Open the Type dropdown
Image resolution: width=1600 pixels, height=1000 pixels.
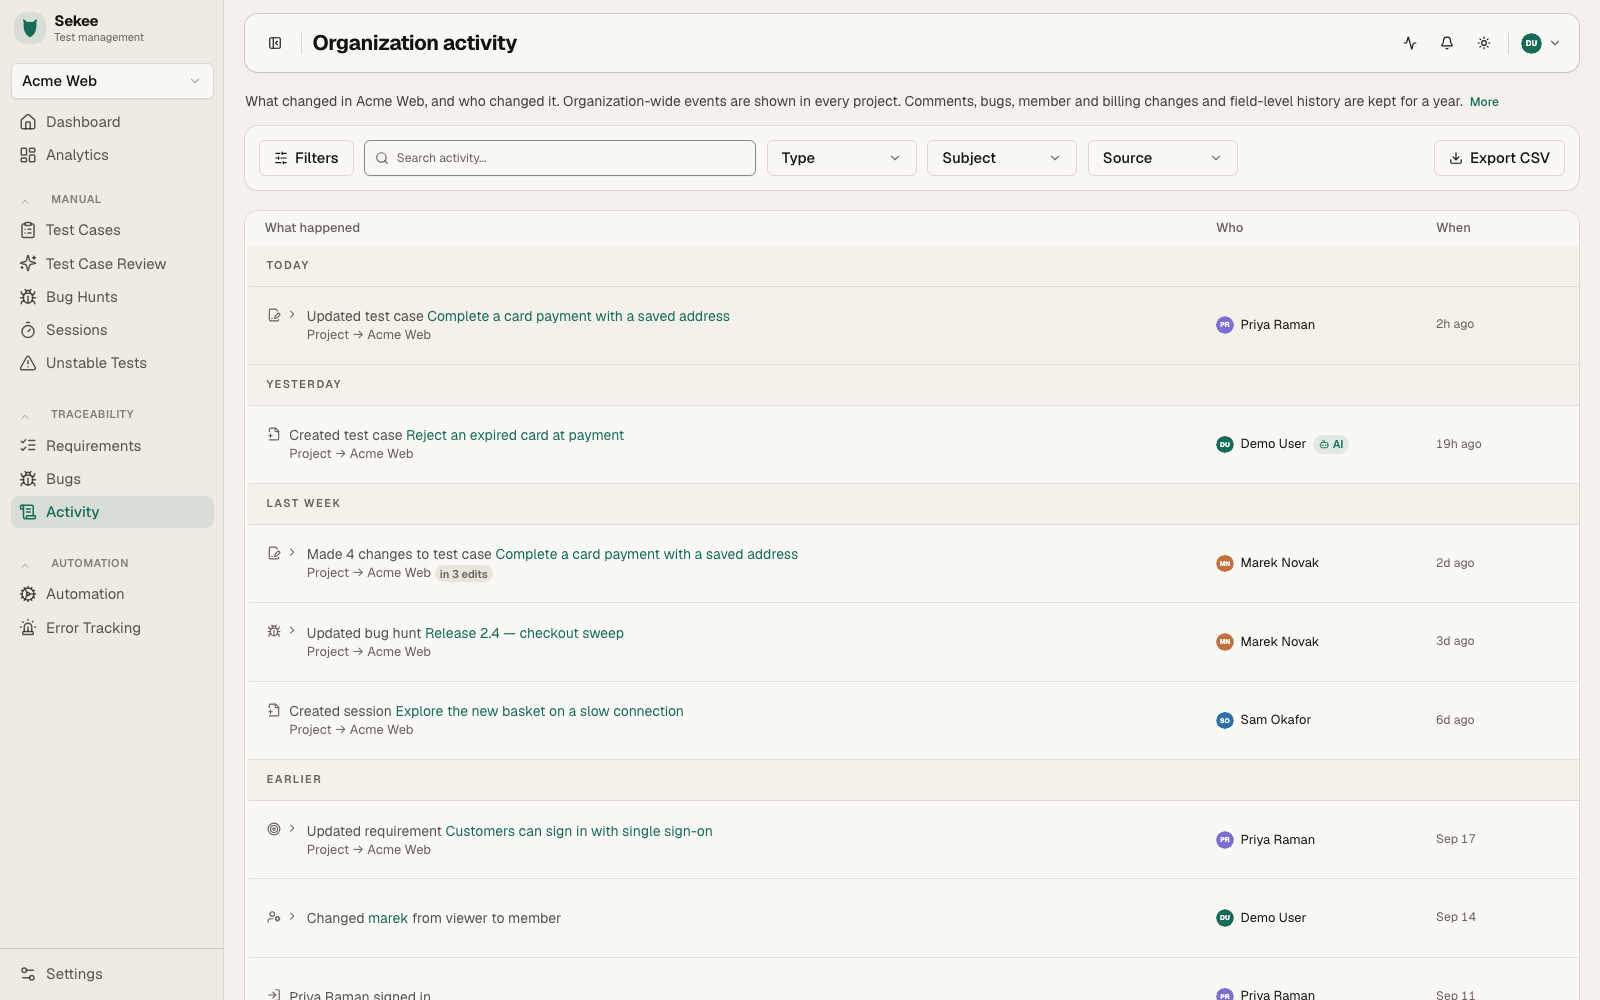point(841,158)
